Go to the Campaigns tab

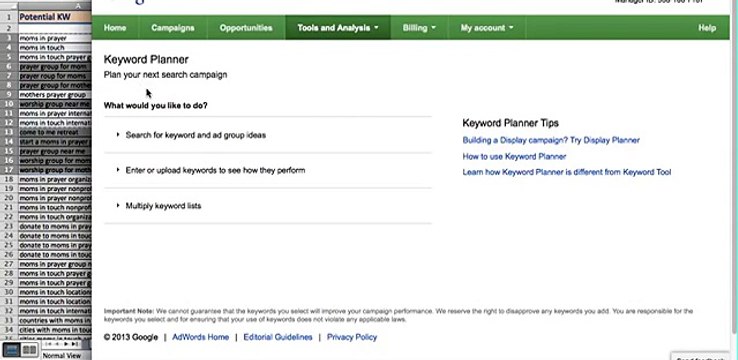click(173, 28)
